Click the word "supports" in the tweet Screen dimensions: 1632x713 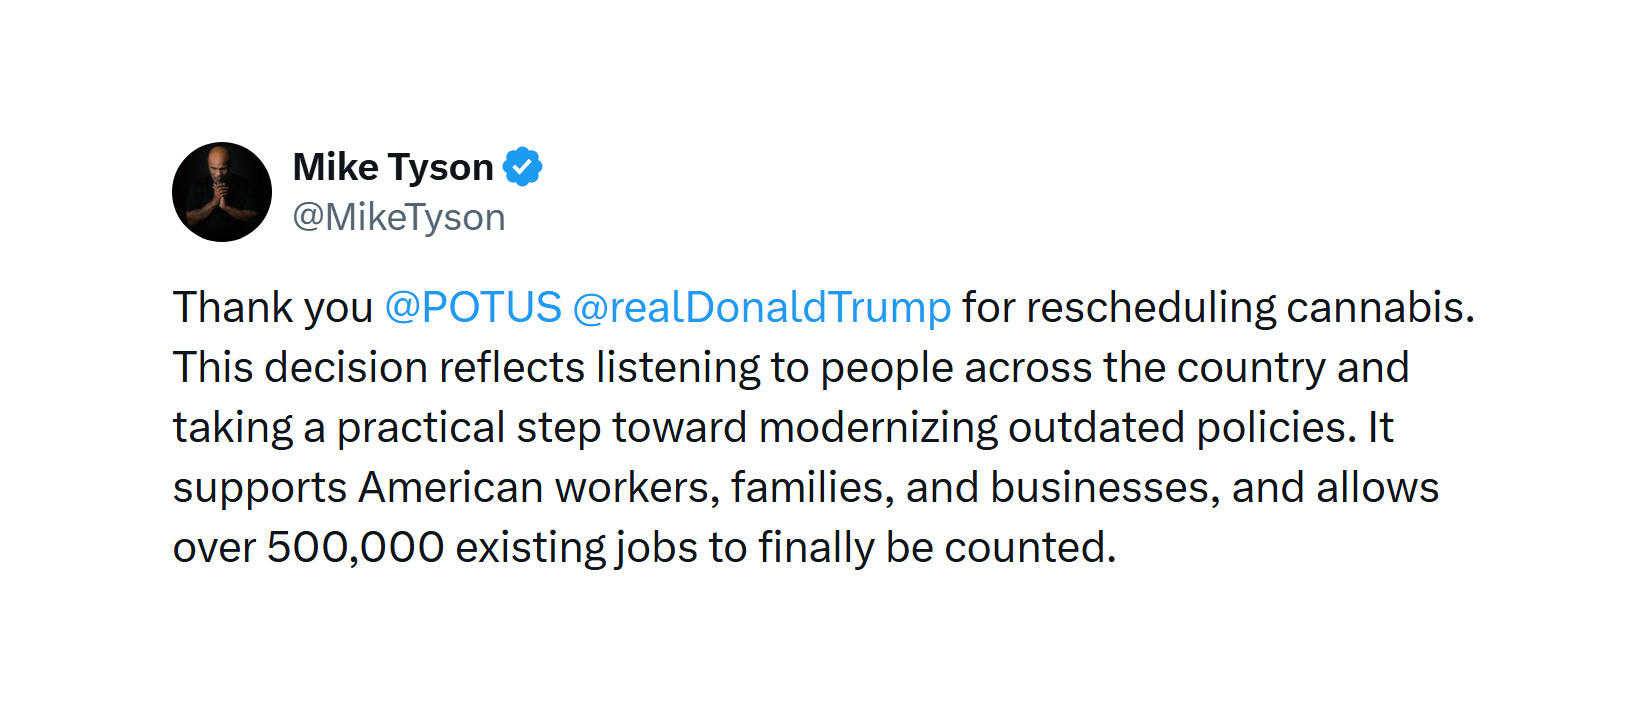click(x=259, y=489)
